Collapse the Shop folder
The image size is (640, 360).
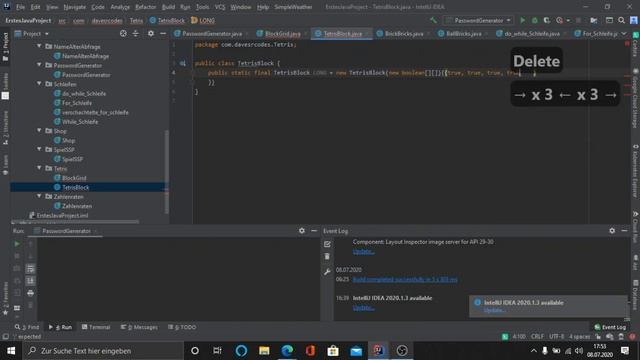point(39,131)
